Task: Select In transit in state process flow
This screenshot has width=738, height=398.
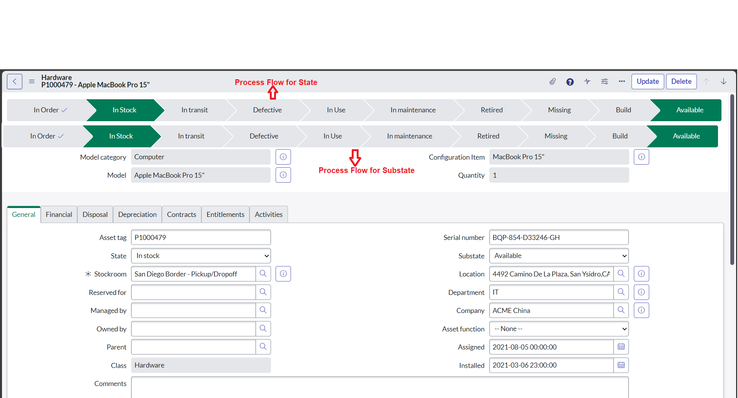Action: [194, 110]
